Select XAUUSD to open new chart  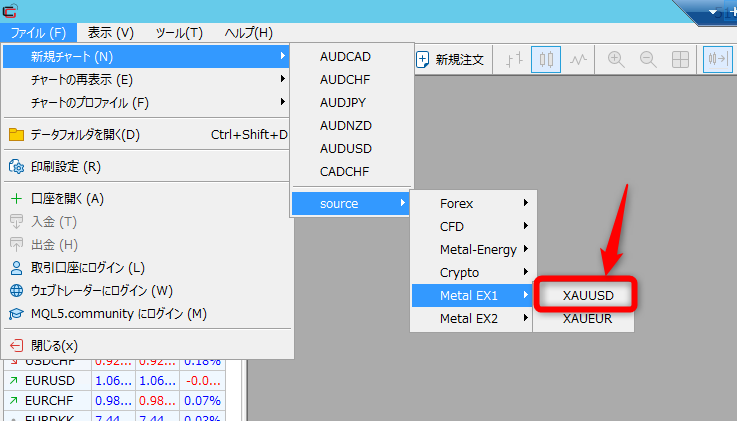[x=588, y=296]
